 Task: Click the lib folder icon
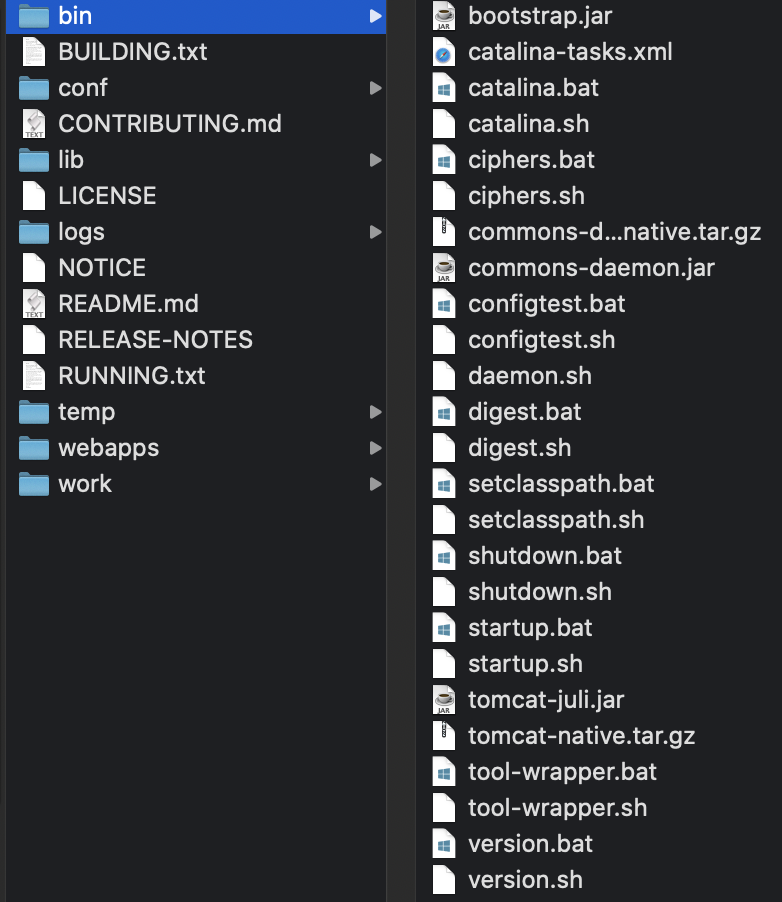click(34, 160)
